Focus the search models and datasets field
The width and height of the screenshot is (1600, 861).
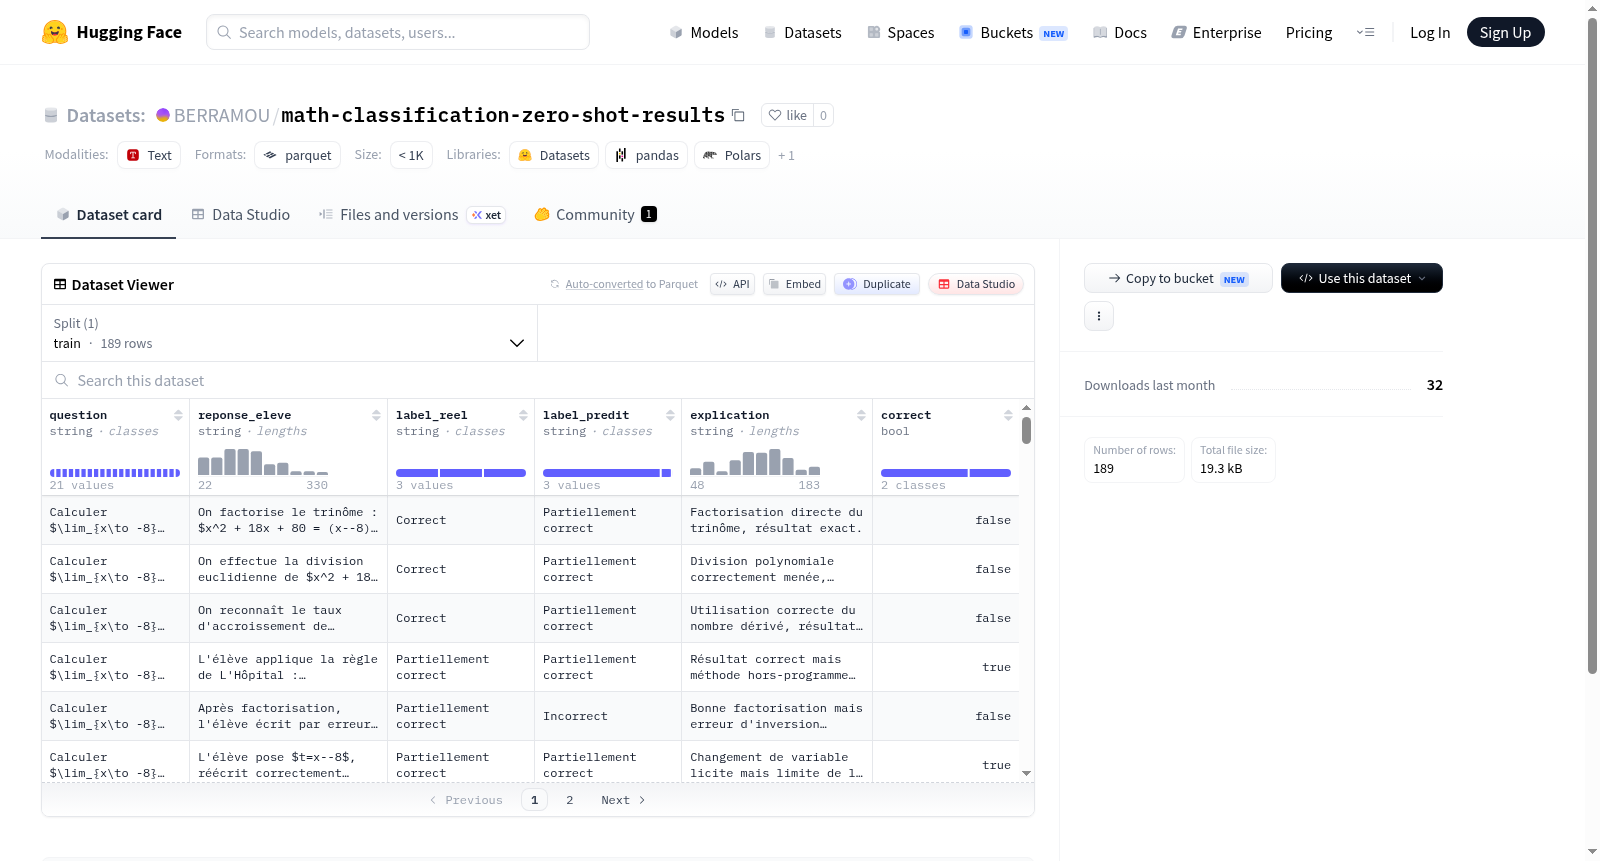(398, 32)
